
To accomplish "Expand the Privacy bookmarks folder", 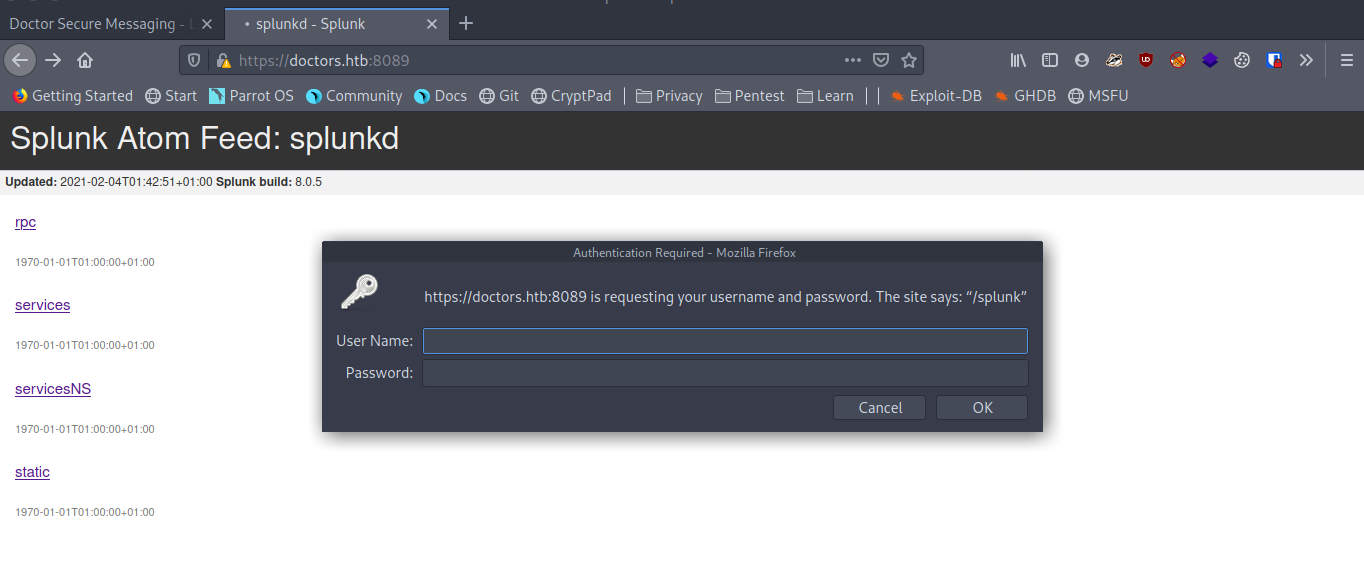I will tap(669, 96).
